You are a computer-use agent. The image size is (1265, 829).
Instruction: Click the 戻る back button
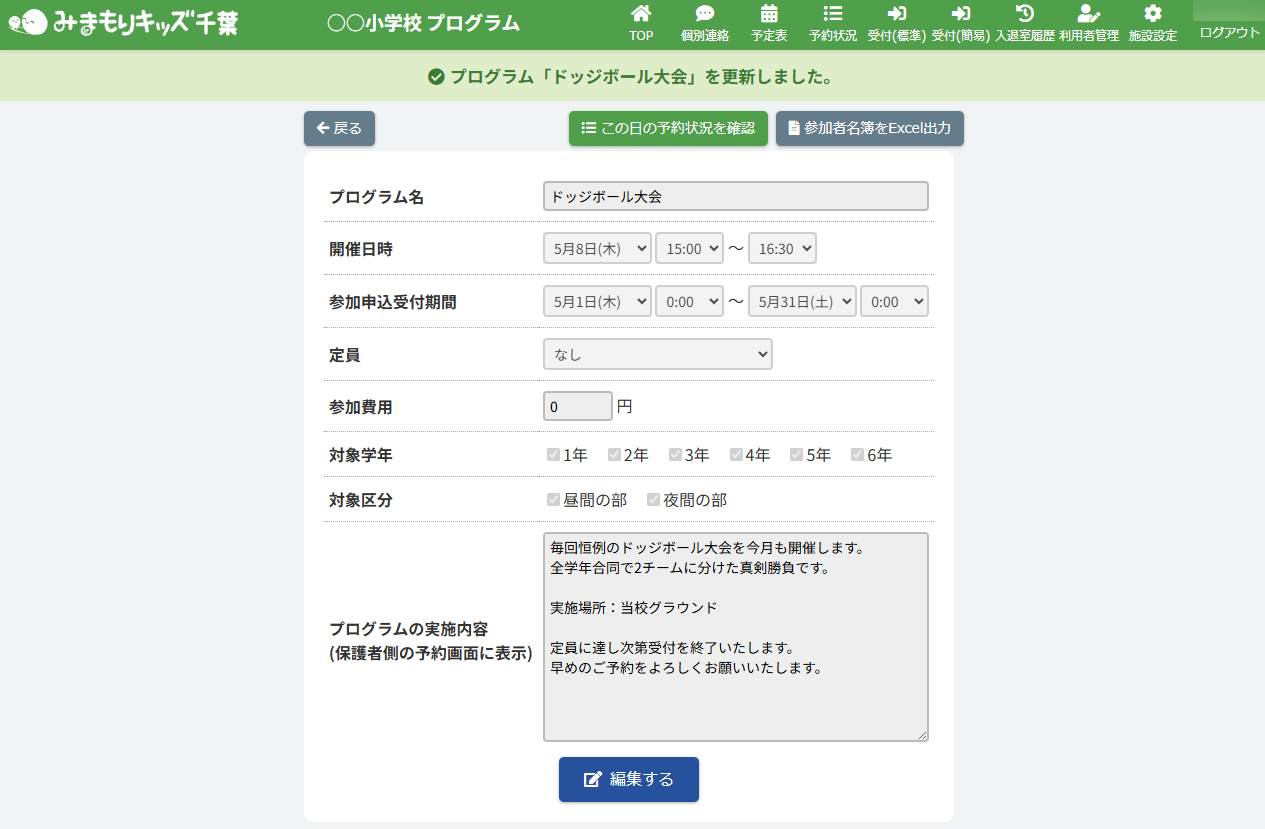point(339,128)
